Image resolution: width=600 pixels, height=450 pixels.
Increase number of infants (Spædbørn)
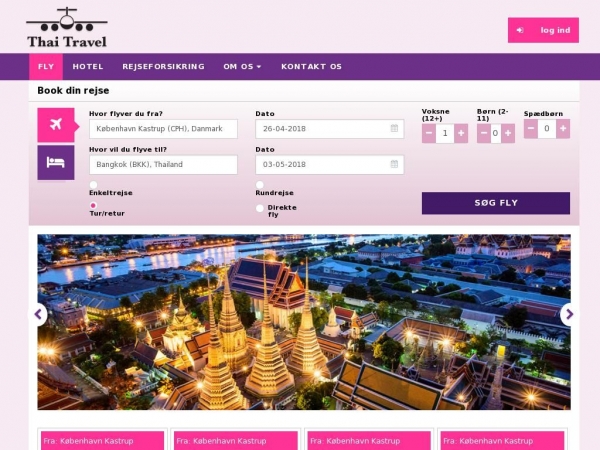click(563, 128)
